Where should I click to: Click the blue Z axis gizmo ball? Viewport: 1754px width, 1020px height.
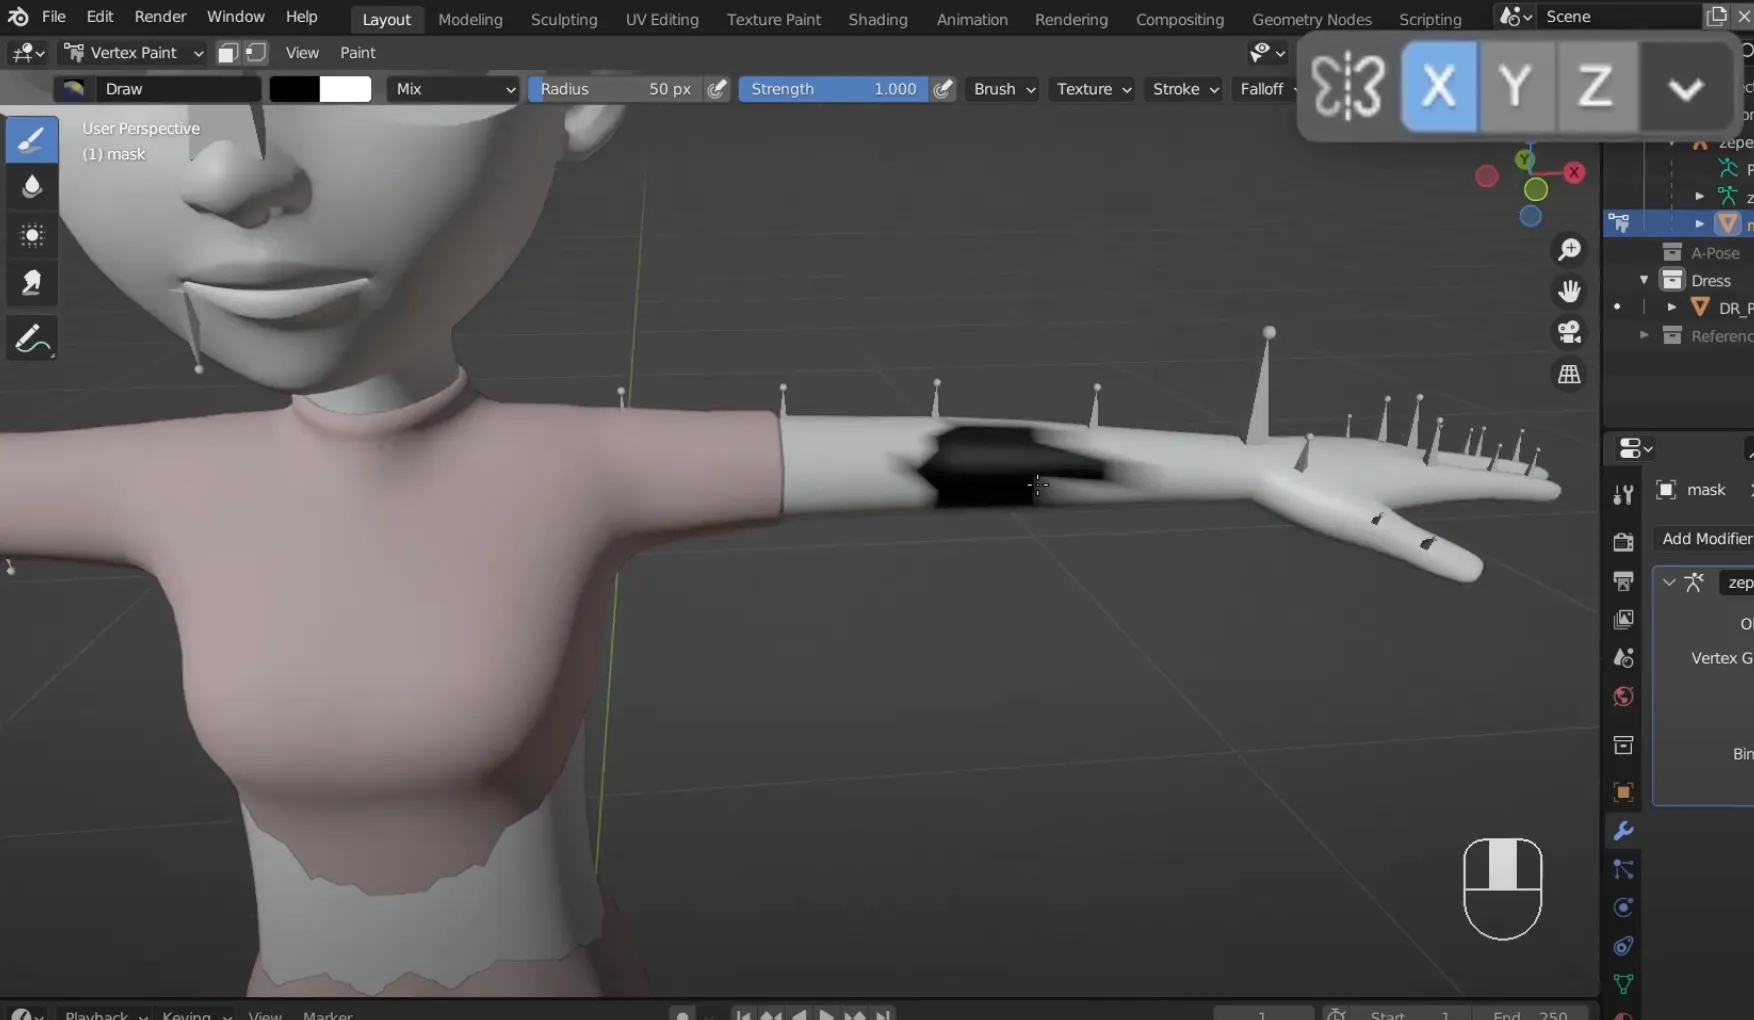[x=1530, y=216]
